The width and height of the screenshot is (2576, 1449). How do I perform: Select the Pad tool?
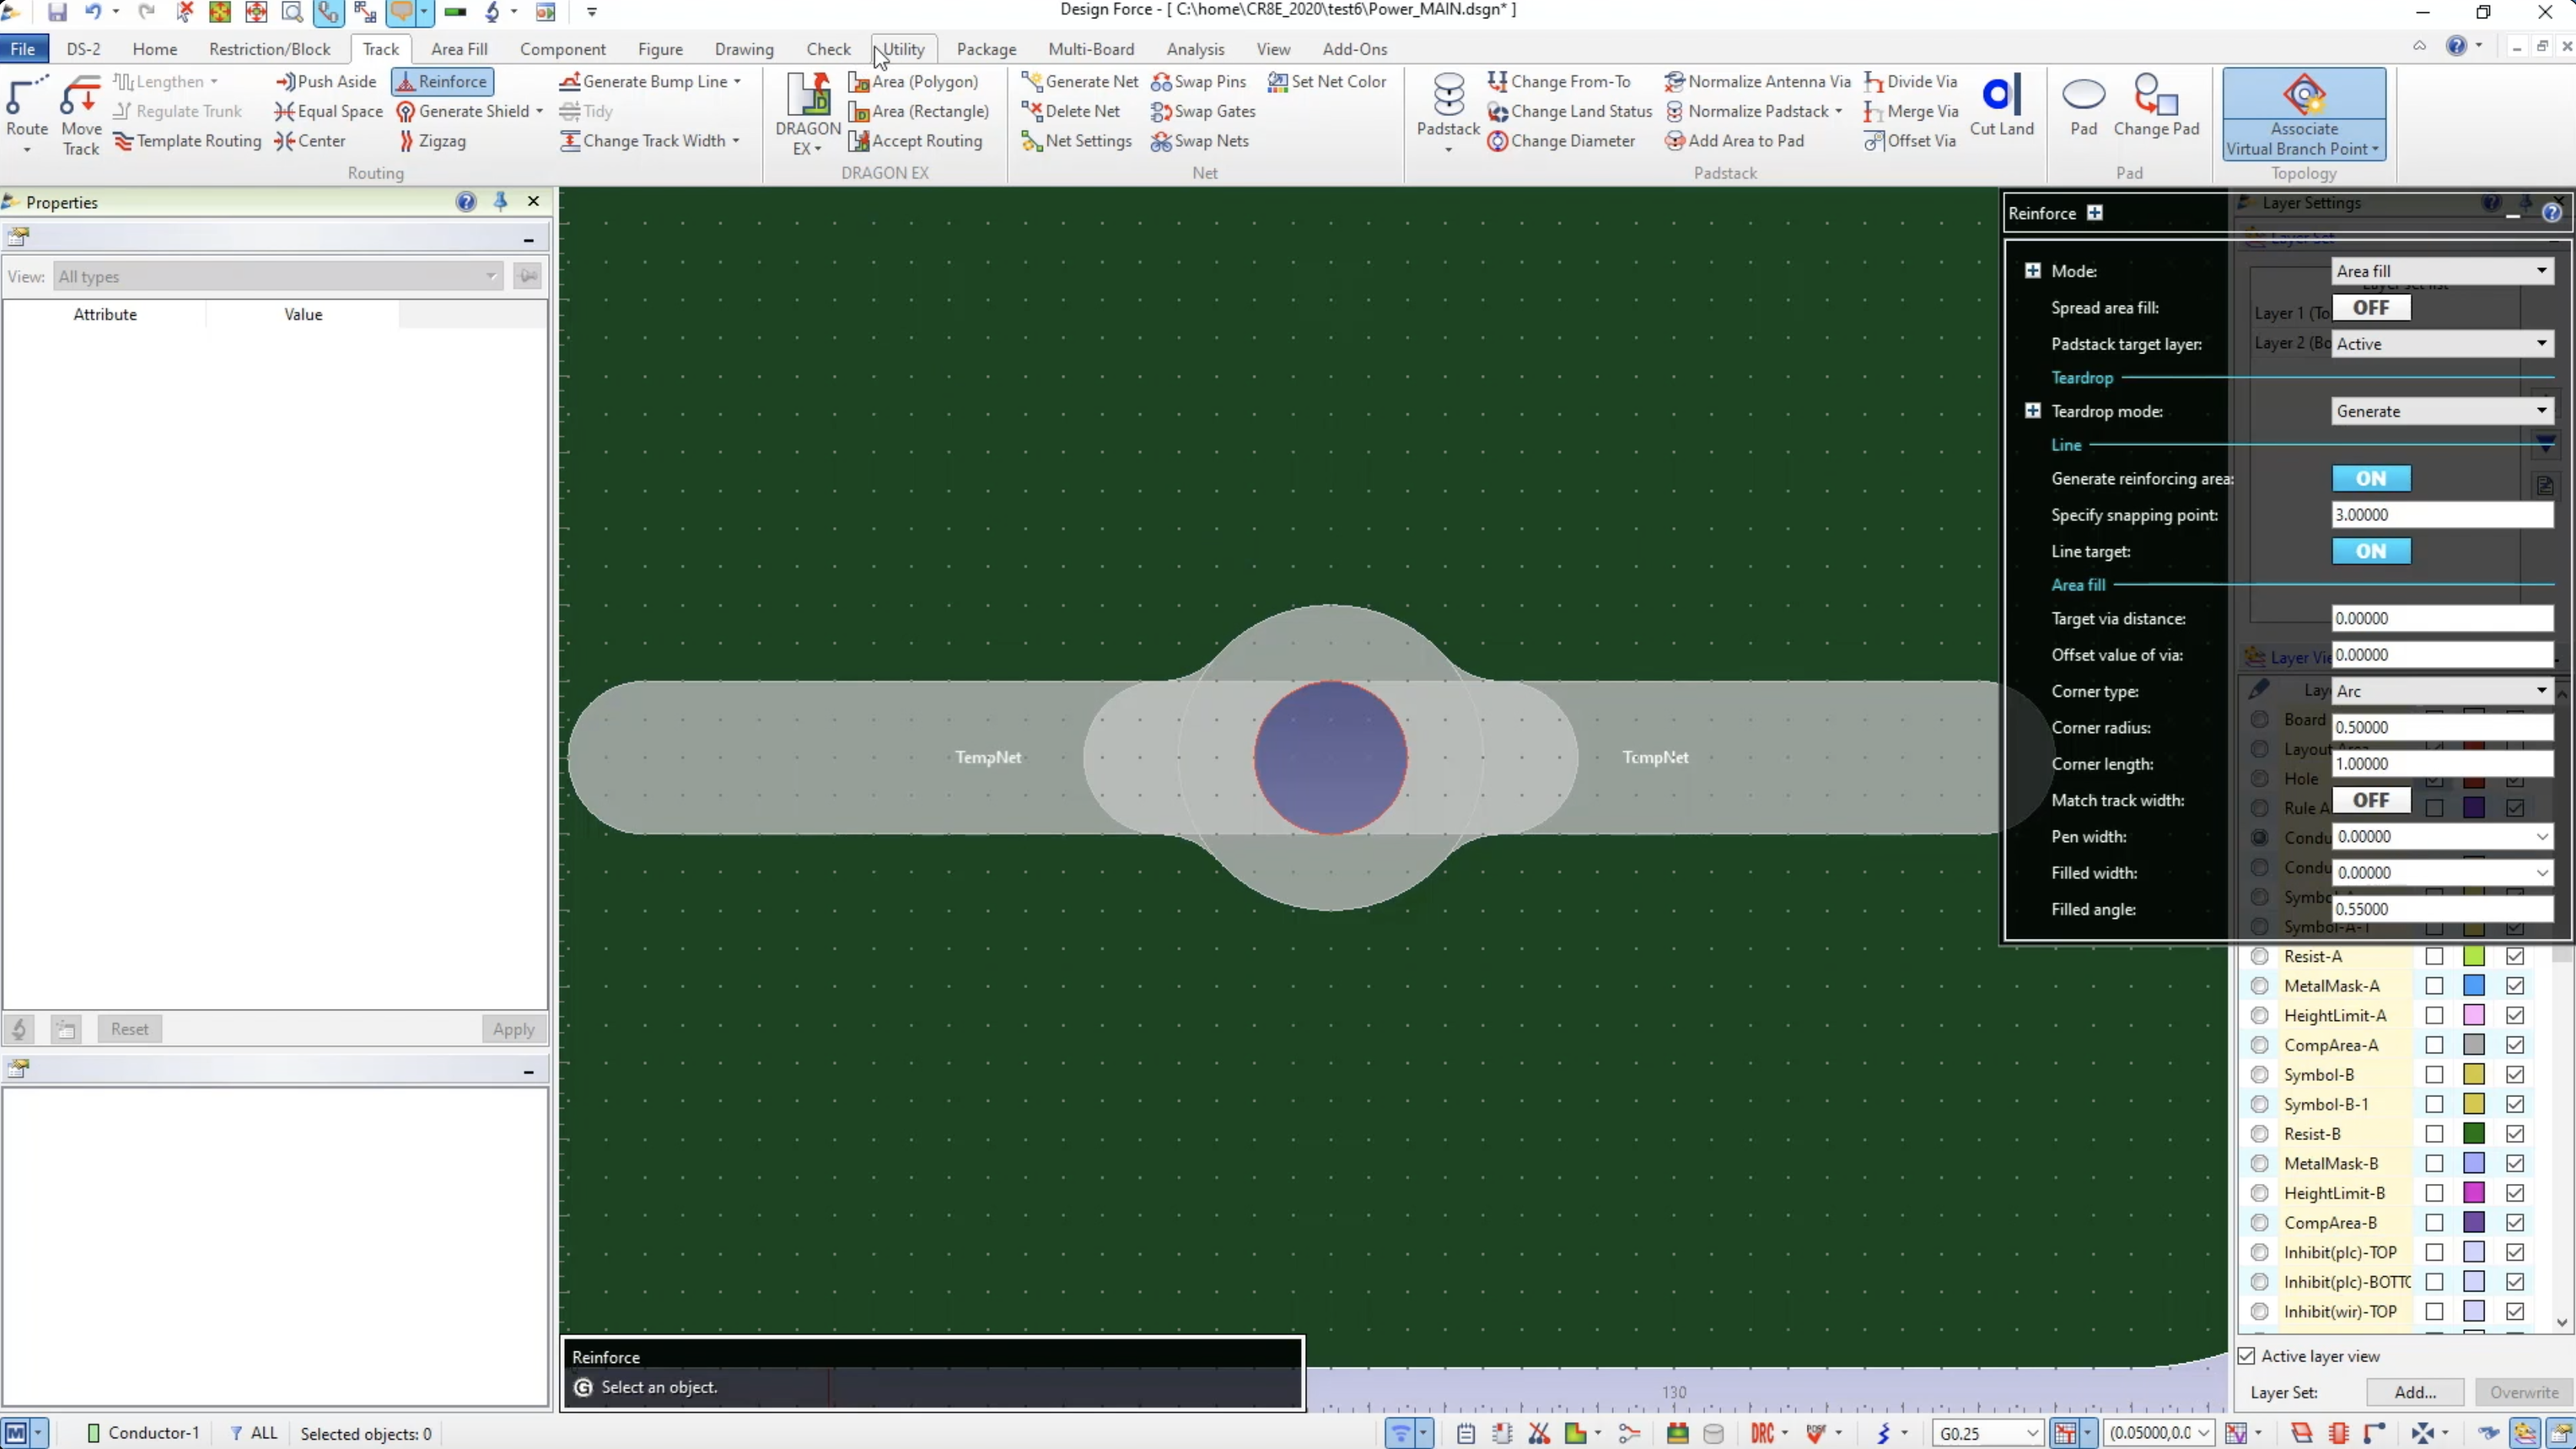click(2084, 105)
